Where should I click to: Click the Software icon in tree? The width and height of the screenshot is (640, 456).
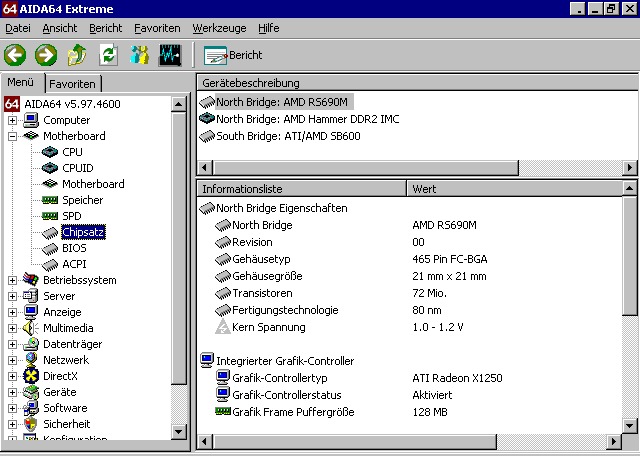pyautogui.click(x=31, y=408)
